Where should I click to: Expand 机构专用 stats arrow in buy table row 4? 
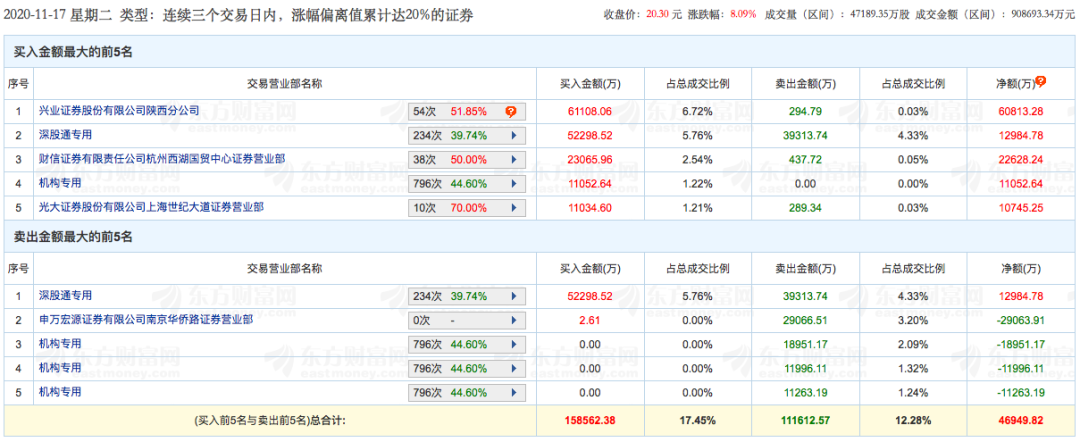coord(514,183)
